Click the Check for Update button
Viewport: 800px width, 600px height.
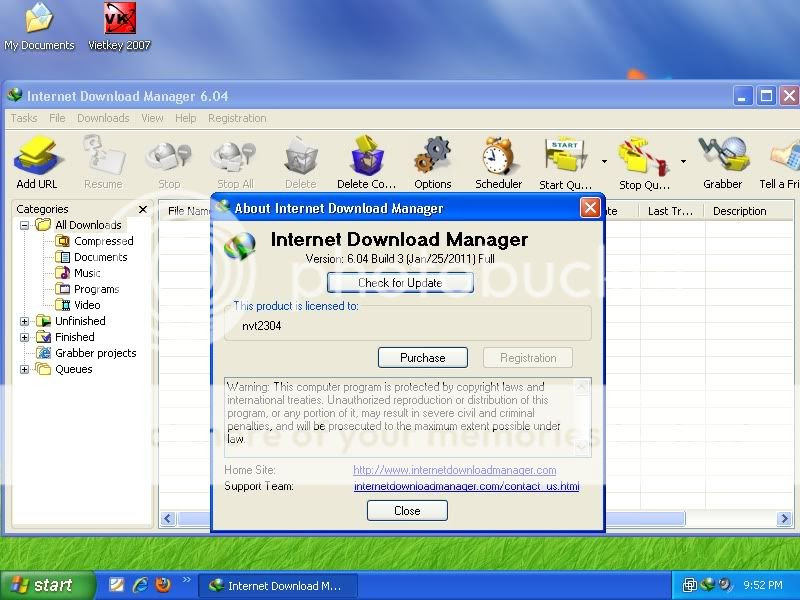[400, 283]
